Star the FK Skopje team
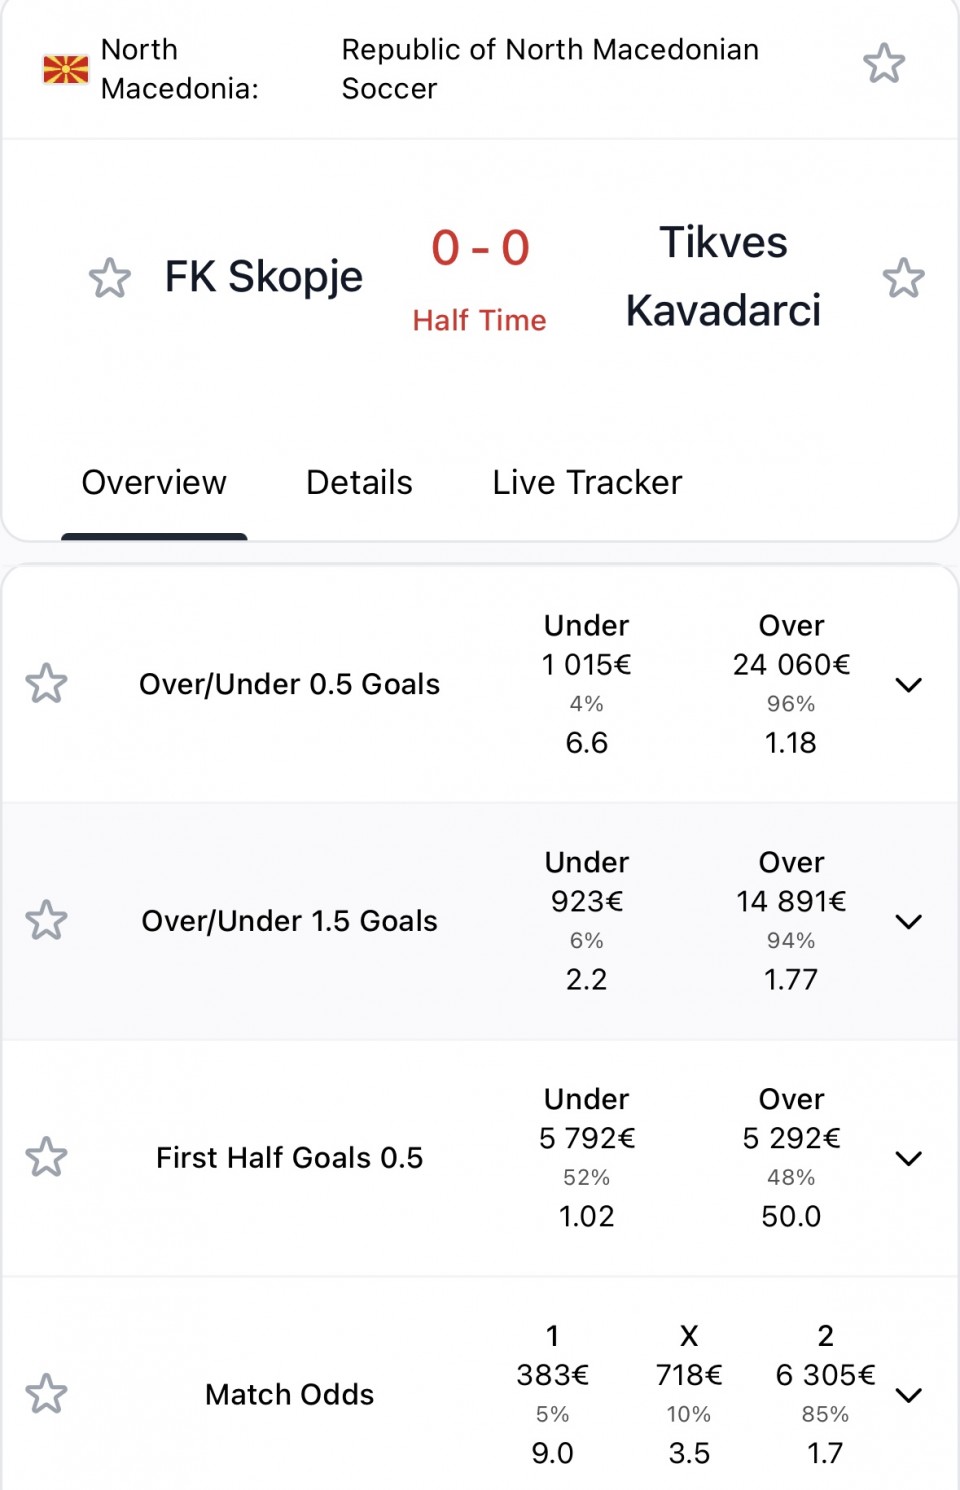Viewport: 960px width, 1490px height. [x=110, y=278]
